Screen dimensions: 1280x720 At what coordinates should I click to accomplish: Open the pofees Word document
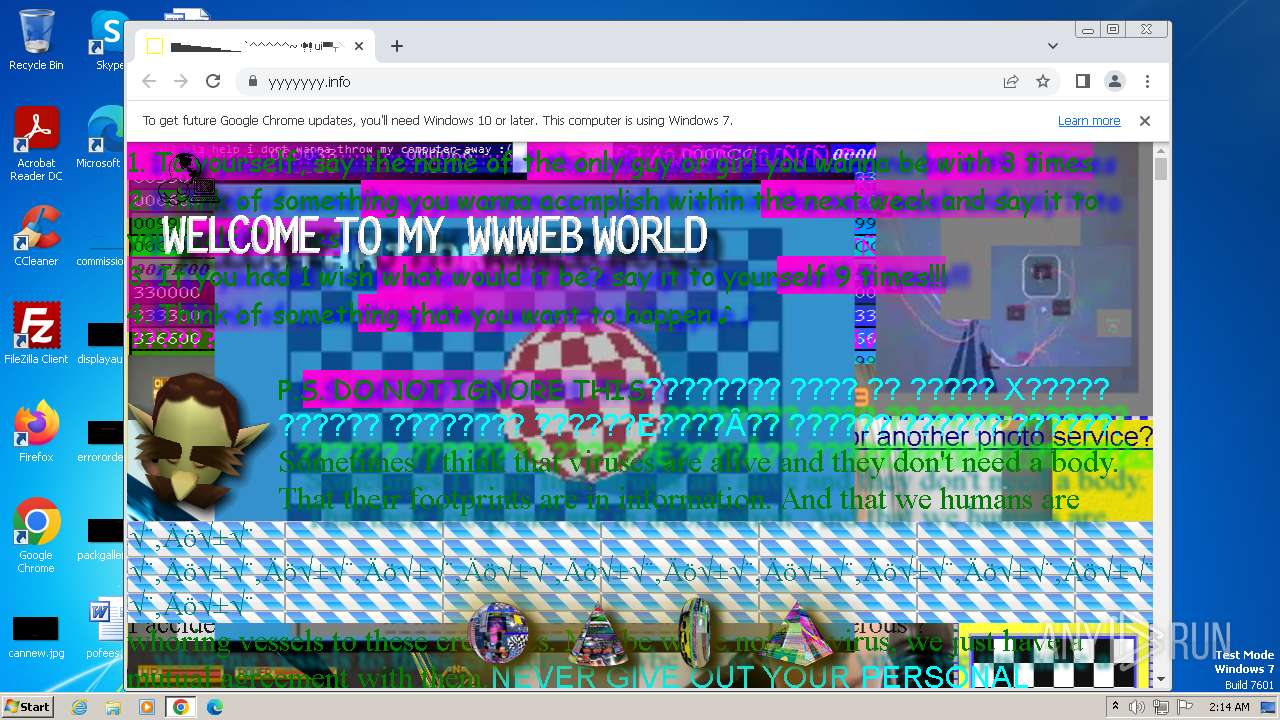point(105,630)
